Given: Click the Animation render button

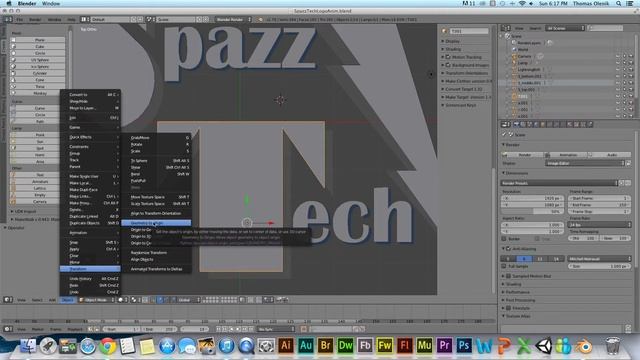Looking at the screenshot, I should (x=566, y=155).
